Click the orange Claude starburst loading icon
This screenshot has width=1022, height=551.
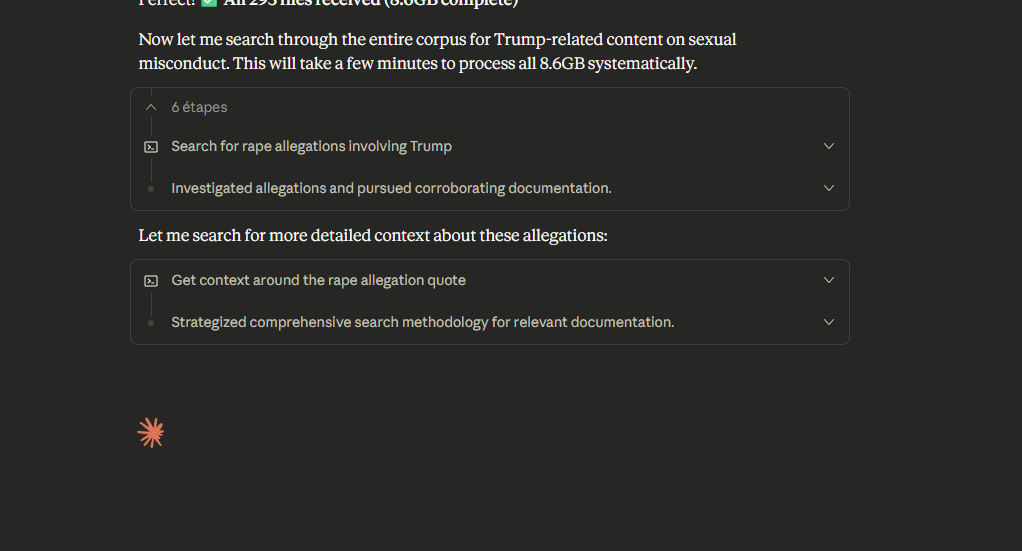coord(151,433)
